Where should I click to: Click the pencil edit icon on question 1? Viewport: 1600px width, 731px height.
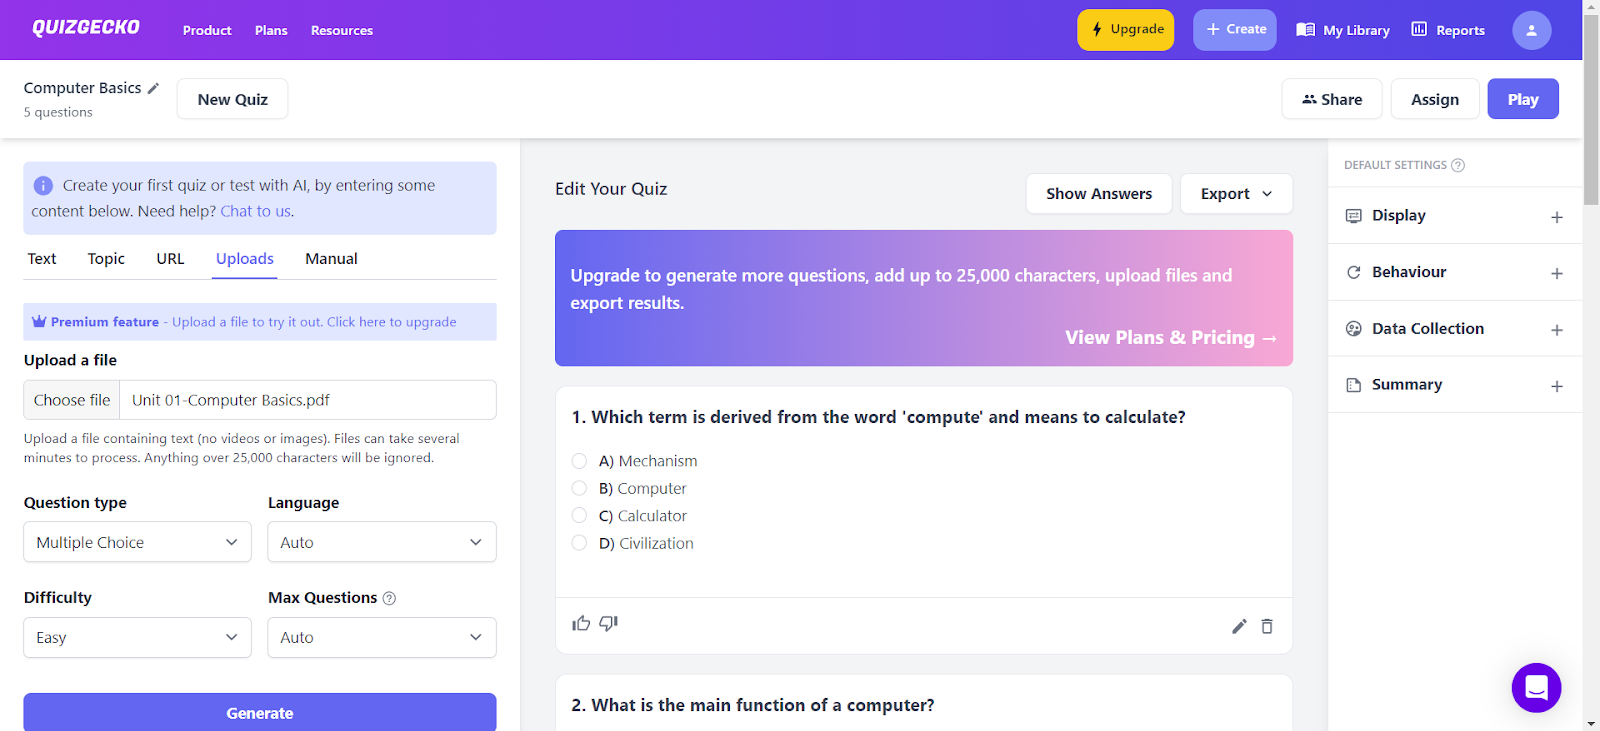[x=1239, y=626]
